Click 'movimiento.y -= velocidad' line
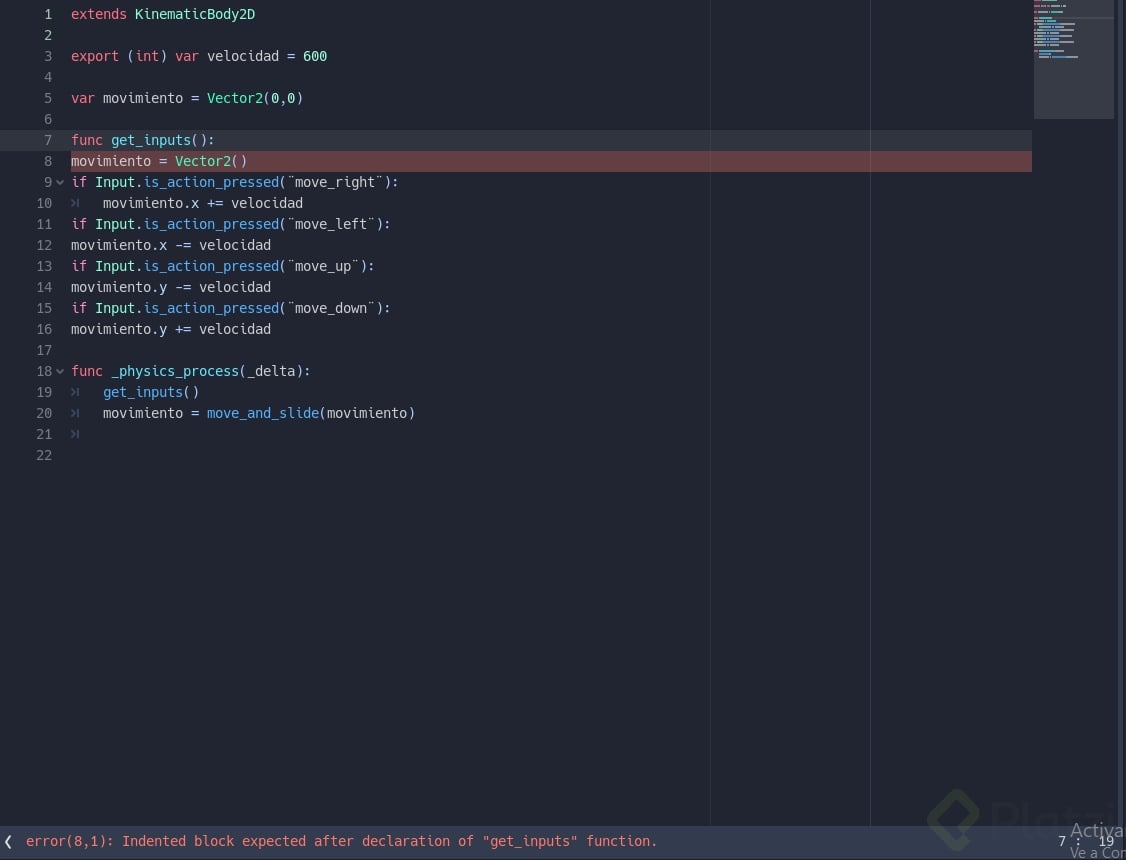This screenshot has height=860, width=1126. [x=171, y=287]
